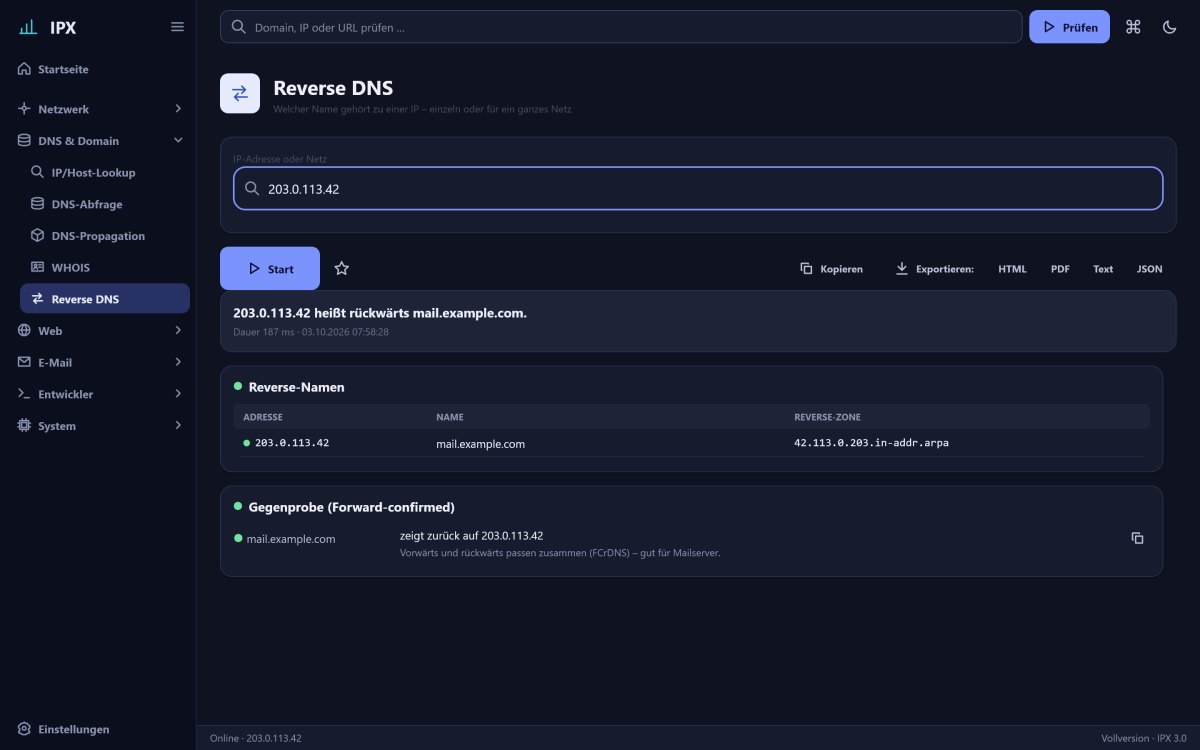Click address cell 203.0.113.42 in table

pos(292,442)
